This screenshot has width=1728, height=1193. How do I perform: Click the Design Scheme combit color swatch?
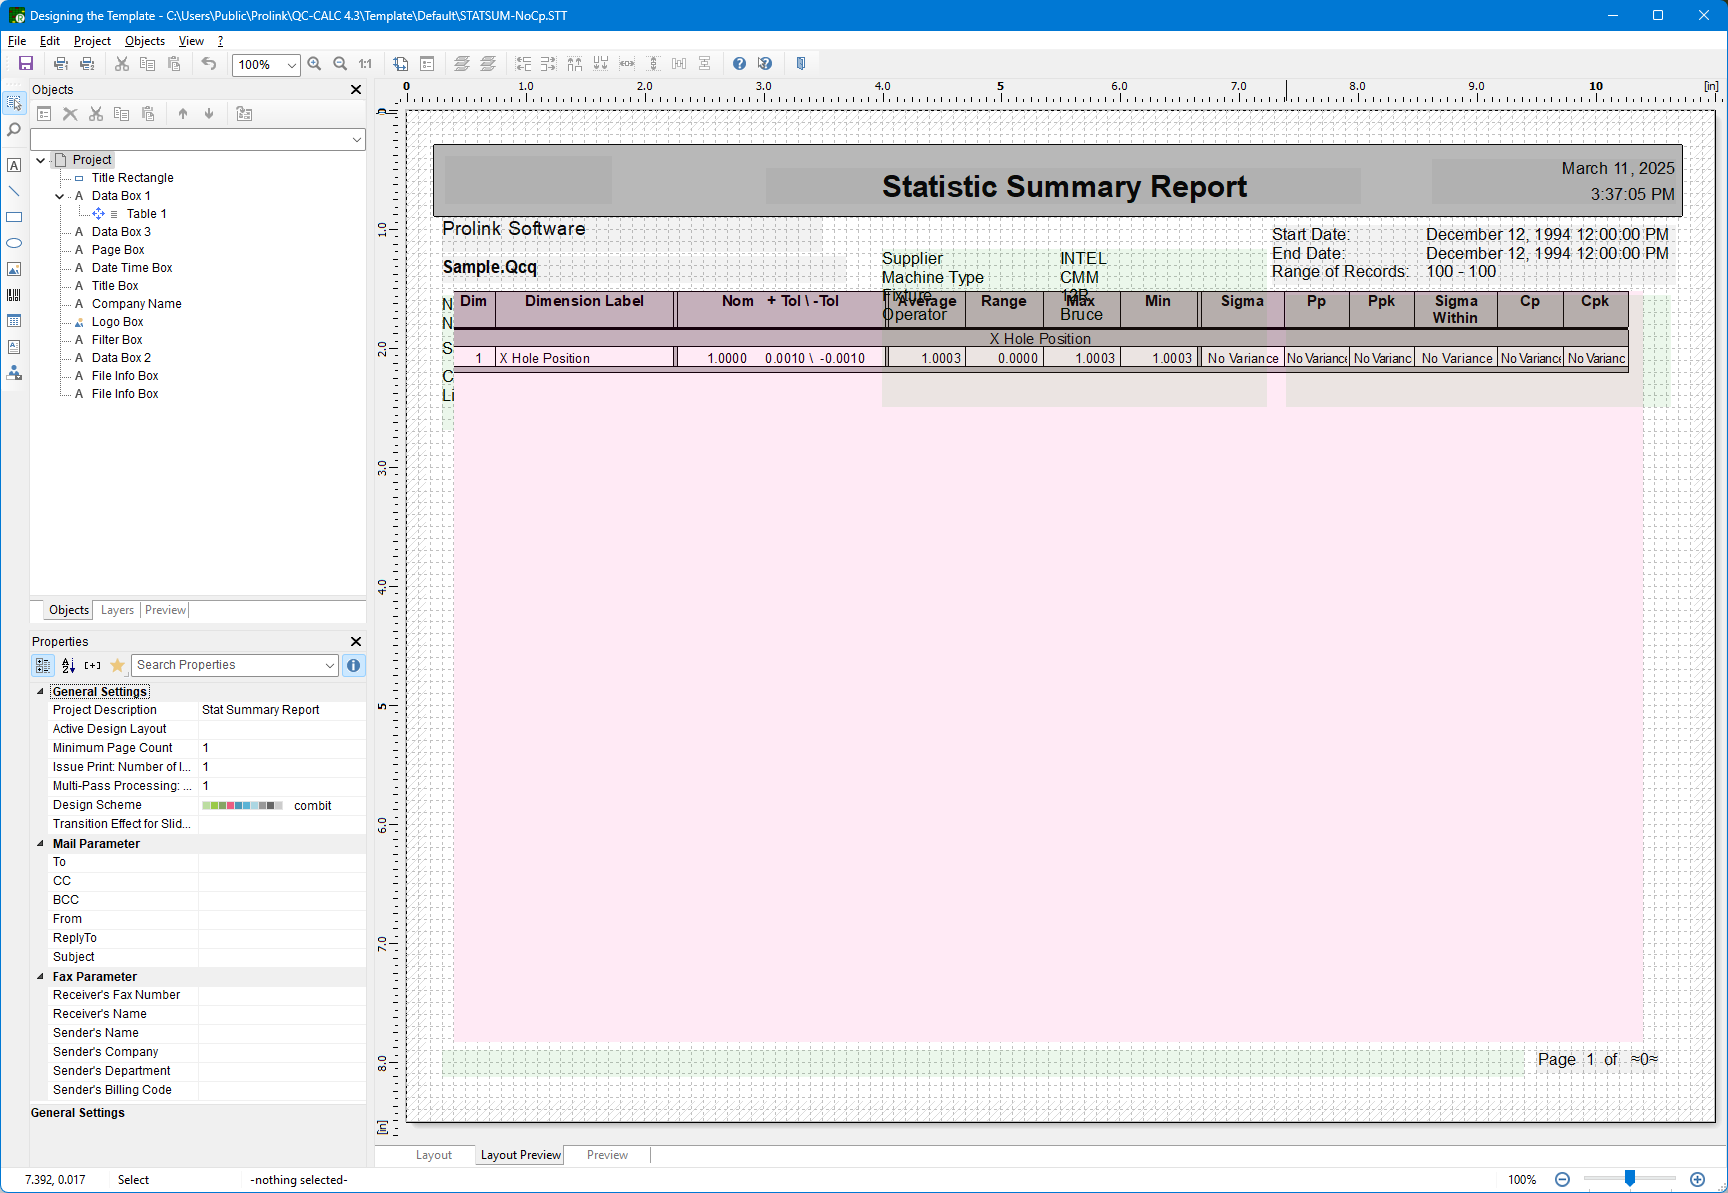coord(243,806)
